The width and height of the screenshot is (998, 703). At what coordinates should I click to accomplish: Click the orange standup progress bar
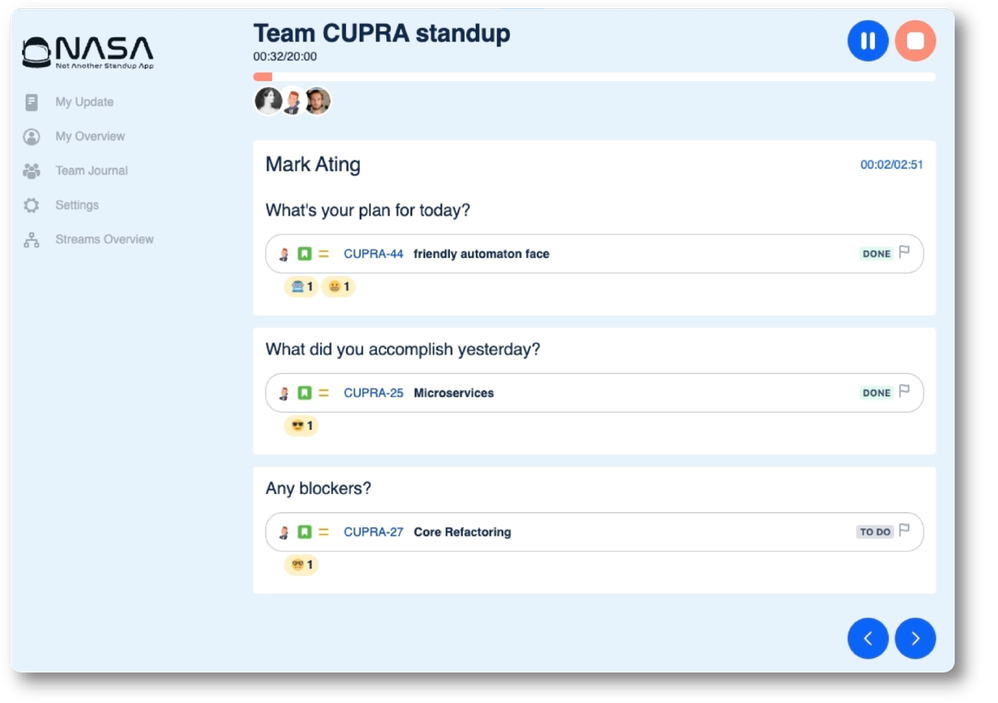(262, 76)
